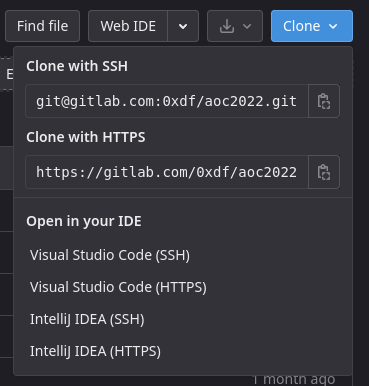Choose IntelliJ IDEA (SSH) option
Screen dimensions: 369x386
(x=87, y=319)
